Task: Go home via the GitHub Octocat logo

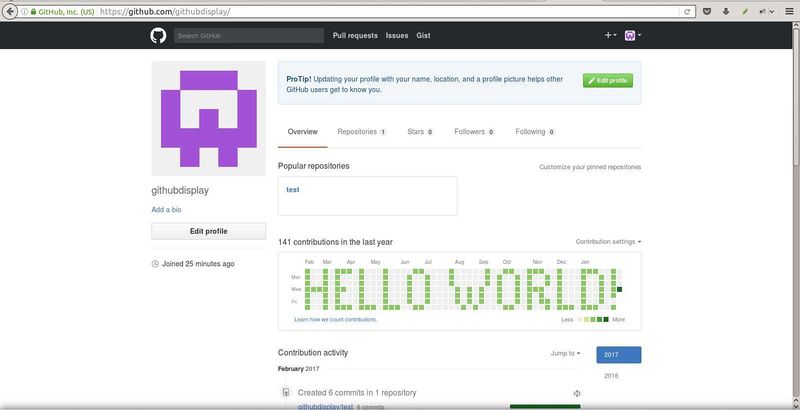Action: point(158,35)
